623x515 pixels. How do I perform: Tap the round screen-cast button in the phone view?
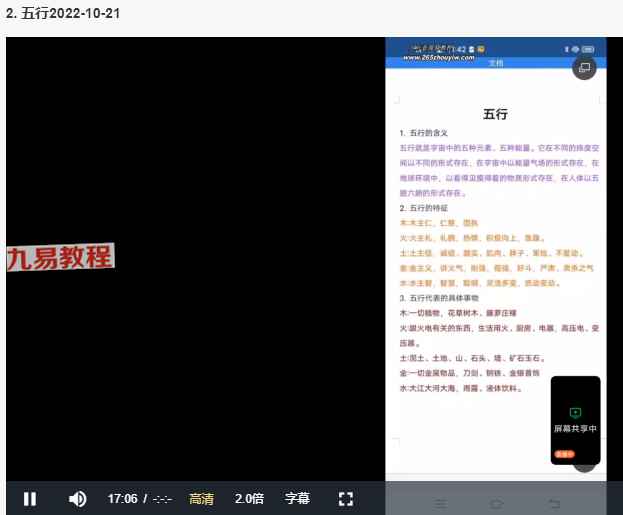584,68
